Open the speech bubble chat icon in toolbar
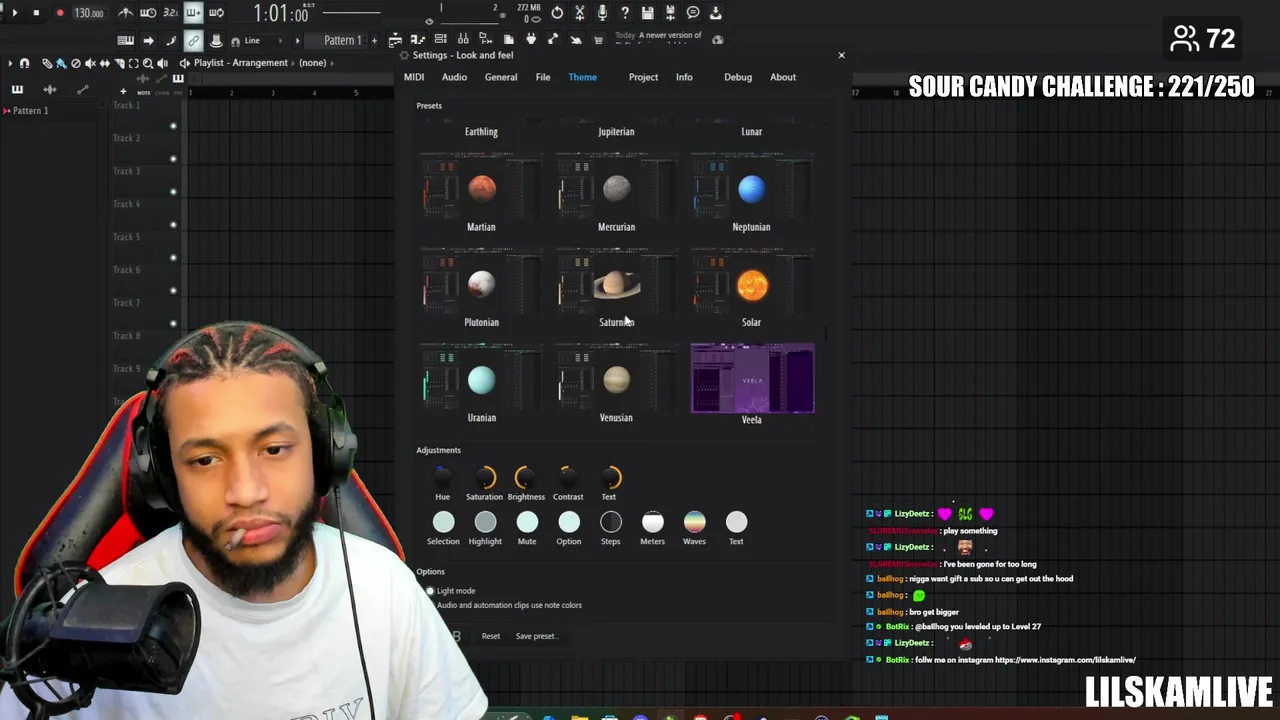Screen dimensions: 1280x720 click(x=693, y=13)
